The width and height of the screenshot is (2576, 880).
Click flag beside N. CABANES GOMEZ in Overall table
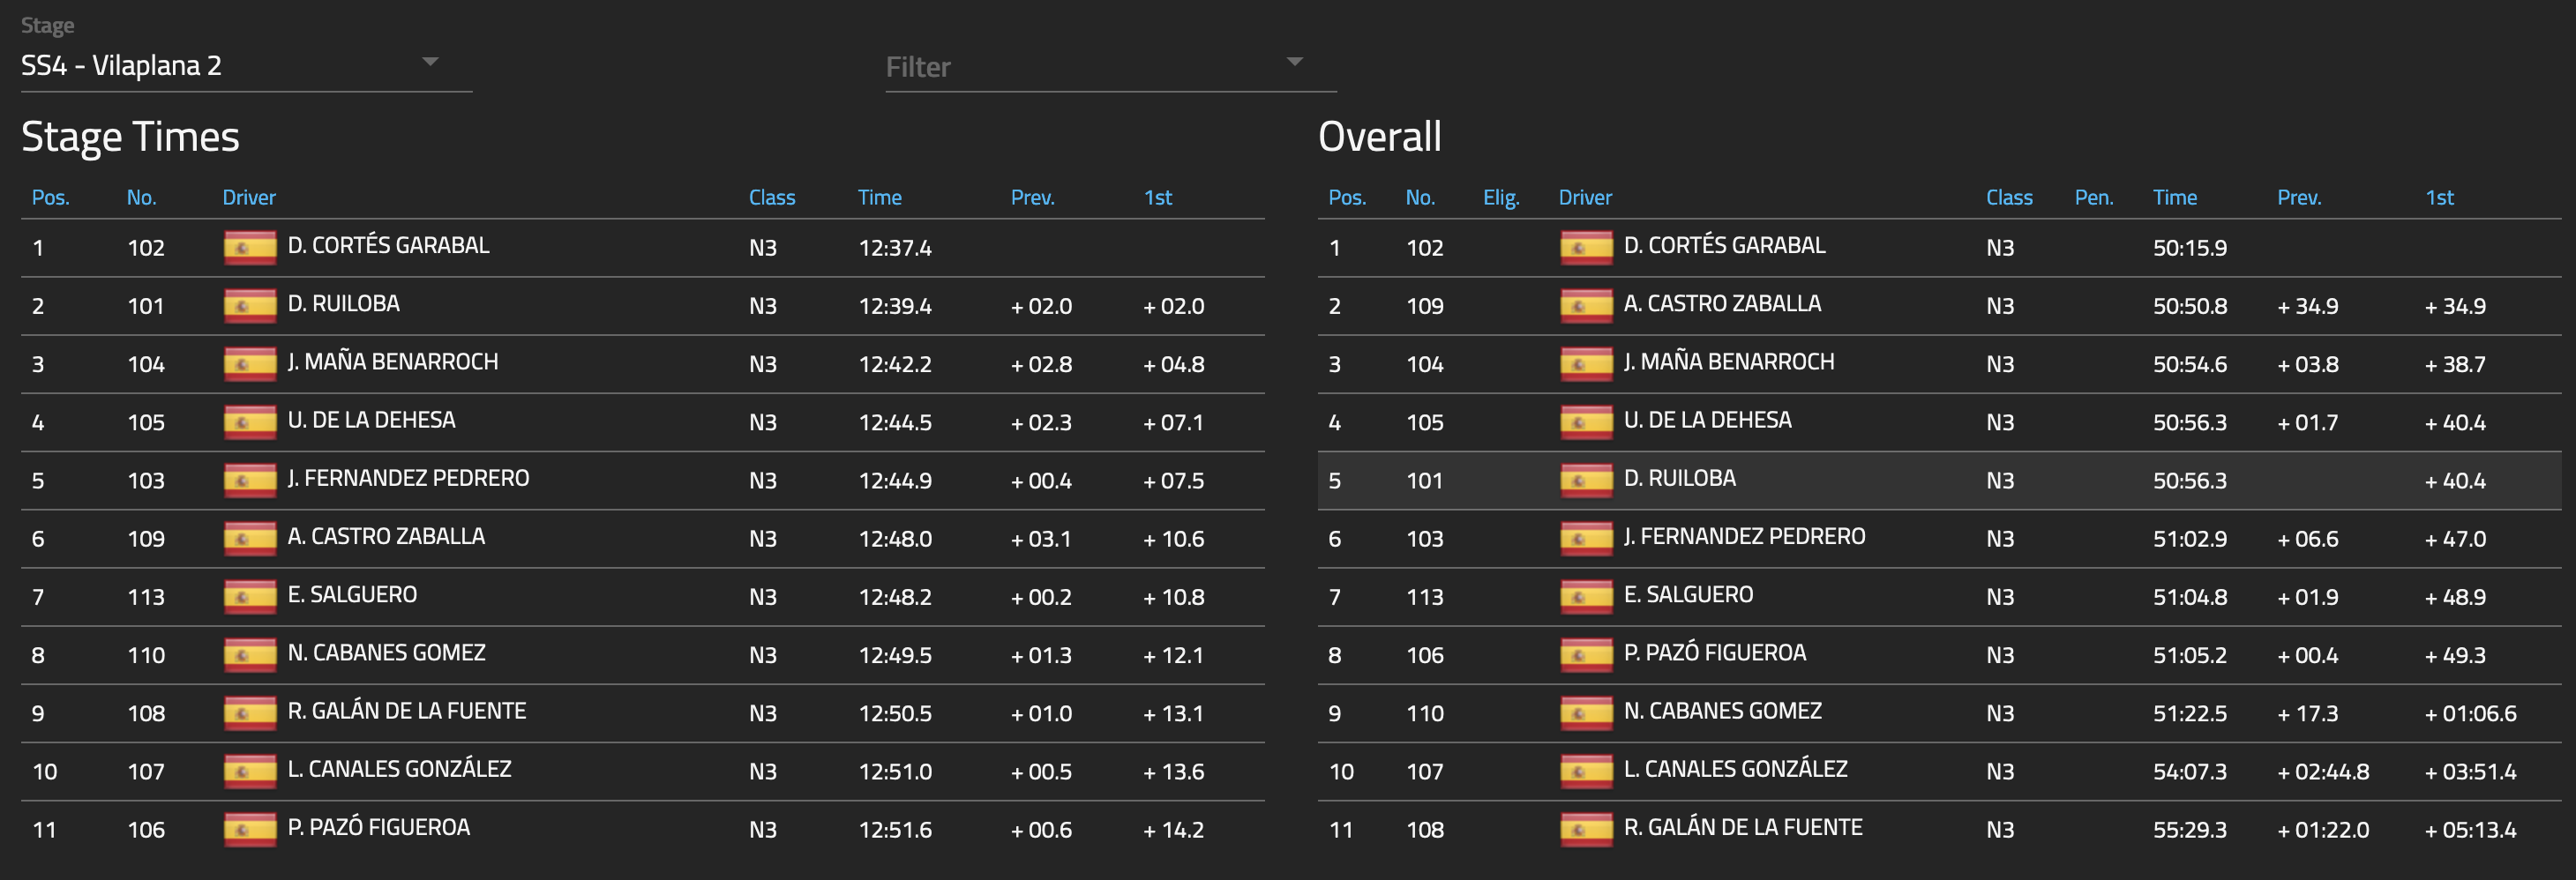pos(1586,712)
